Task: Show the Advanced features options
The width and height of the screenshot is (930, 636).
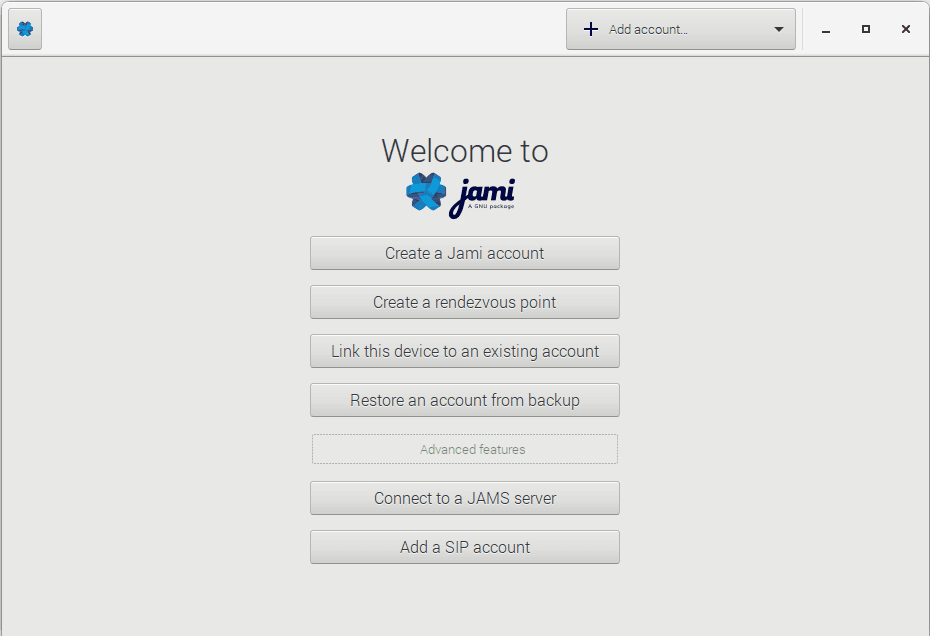Action: (x=464, y=449)
